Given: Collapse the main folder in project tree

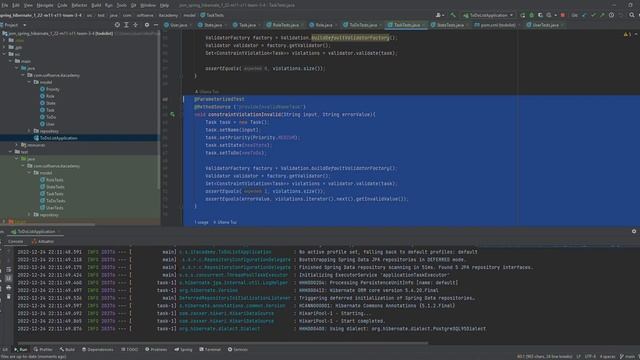Looking at the screenshot, I should coord(11,61).
